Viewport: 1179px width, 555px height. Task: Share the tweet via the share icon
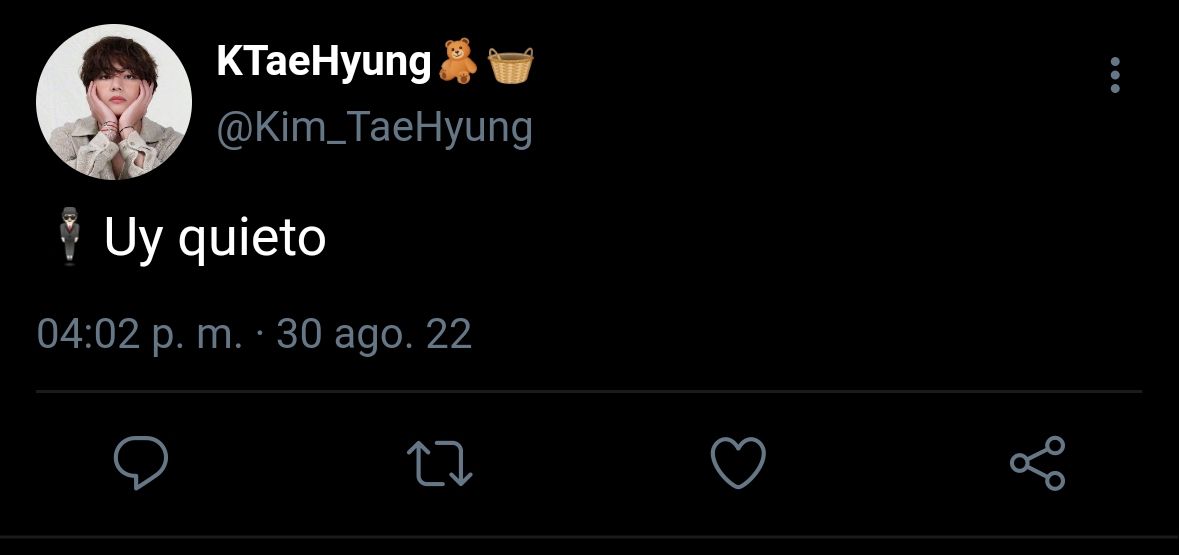pos(1038,462)
